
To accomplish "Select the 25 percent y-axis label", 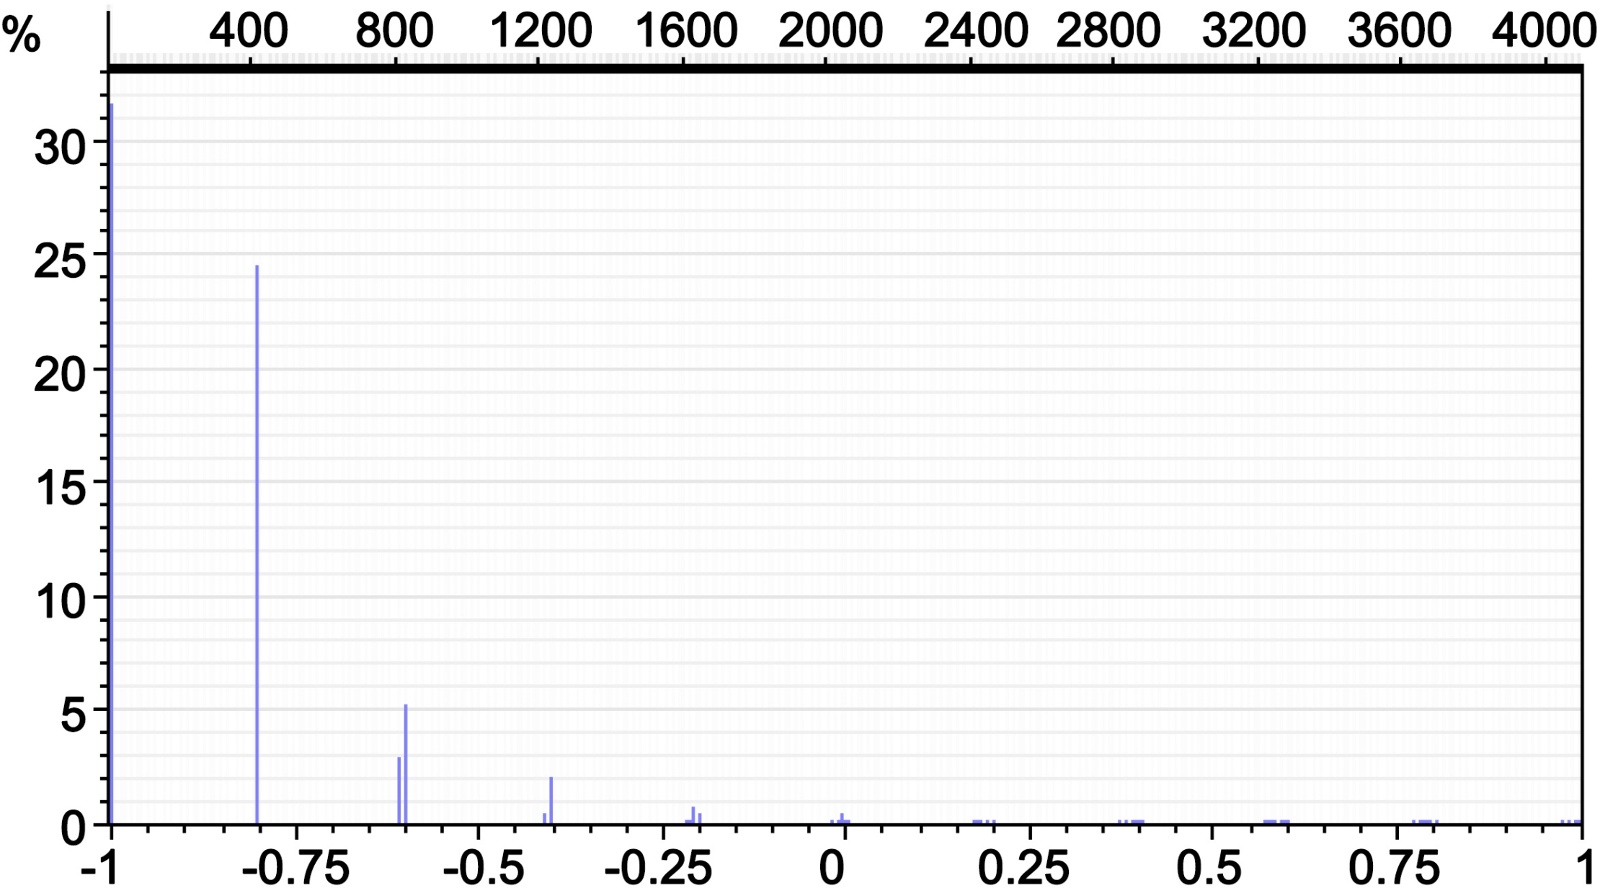I will 61,261.
